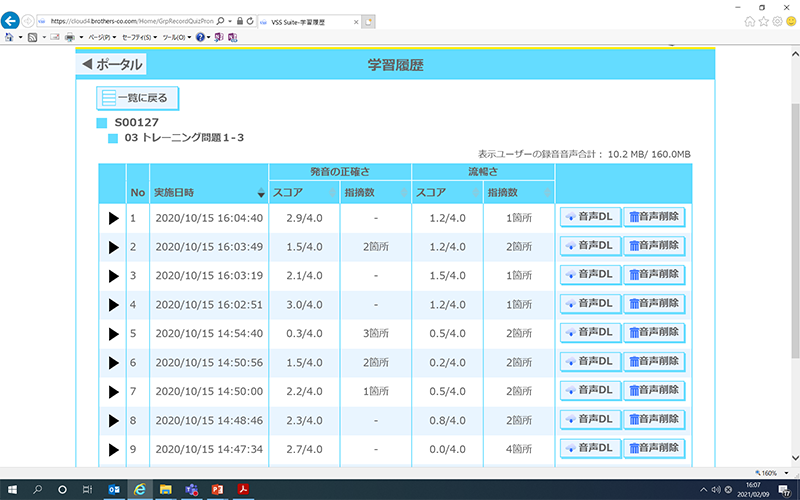Click the ポータル back button
The image size is (800, 500).
tap(112, 65)
